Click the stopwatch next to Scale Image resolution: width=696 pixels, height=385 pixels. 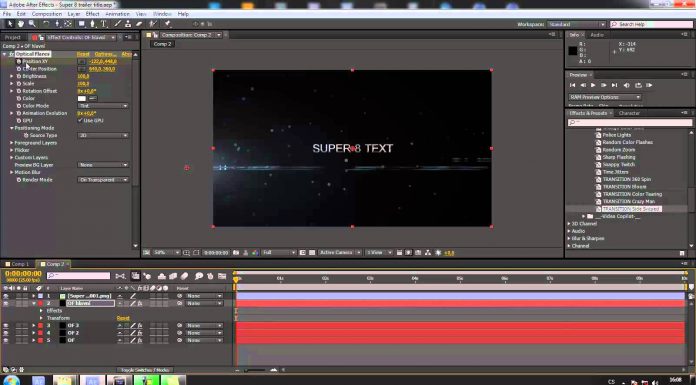(x=19, y=83)
